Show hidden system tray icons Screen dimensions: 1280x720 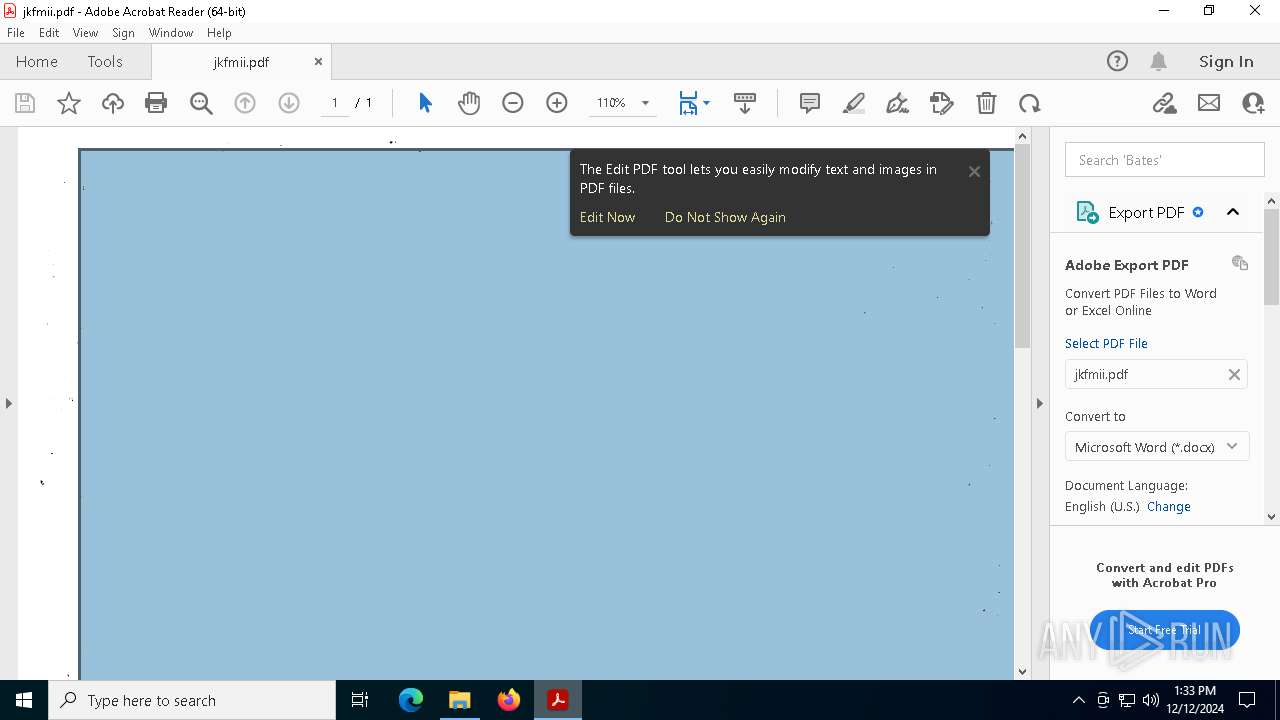[x=1079, y=700]
